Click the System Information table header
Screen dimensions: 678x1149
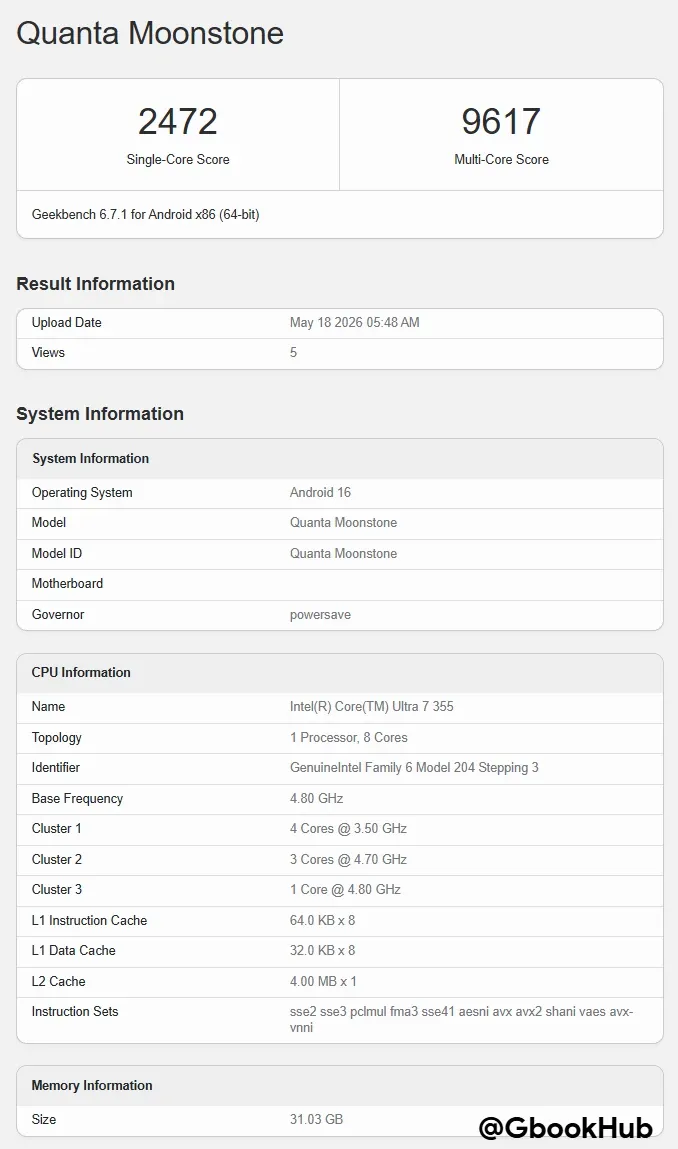[x=90, y=459]
